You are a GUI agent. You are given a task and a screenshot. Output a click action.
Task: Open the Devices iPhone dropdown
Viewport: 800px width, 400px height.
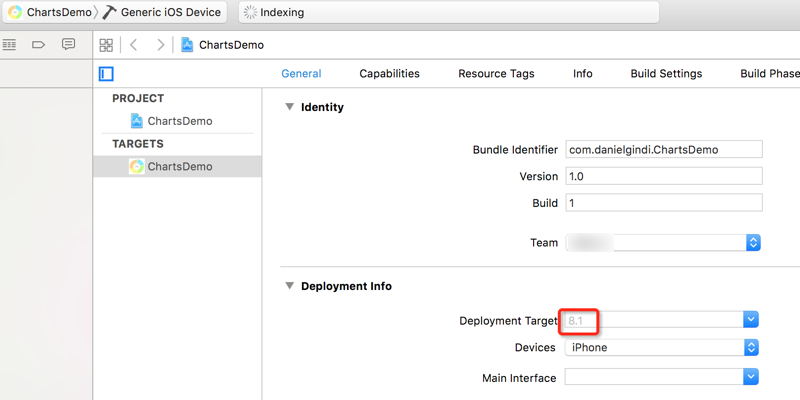point(662,348)
